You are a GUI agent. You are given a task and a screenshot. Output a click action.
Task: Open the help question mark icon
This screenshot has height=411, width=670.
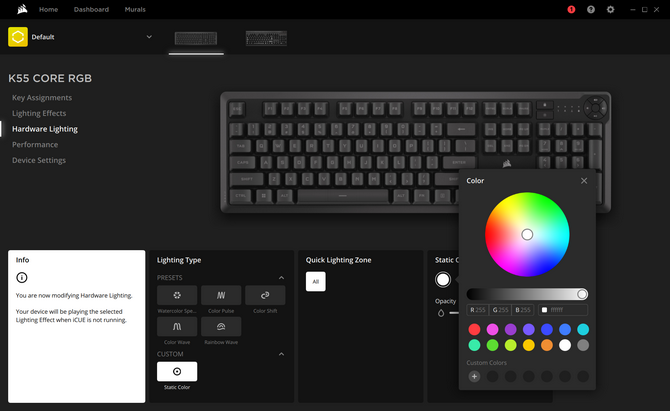pyautogui.click(x=591, y=9)
